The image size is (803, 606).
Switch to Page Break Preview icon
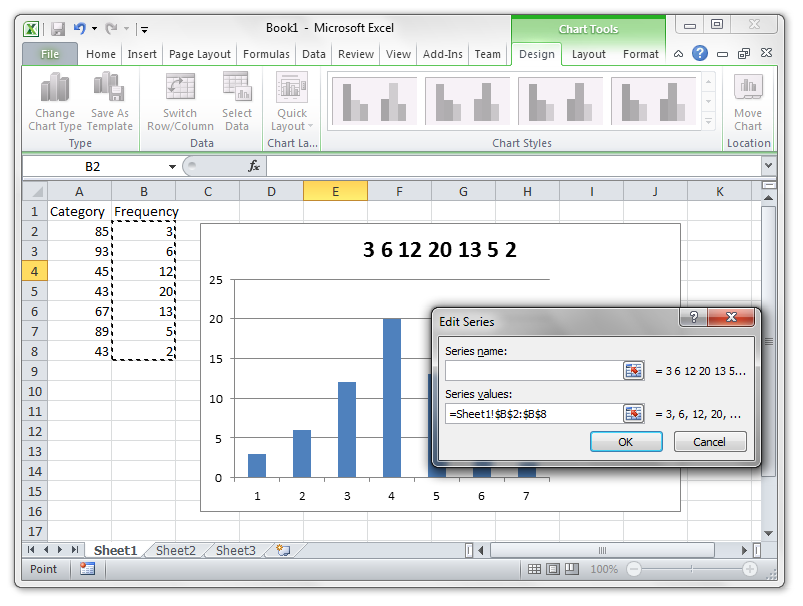572,569
